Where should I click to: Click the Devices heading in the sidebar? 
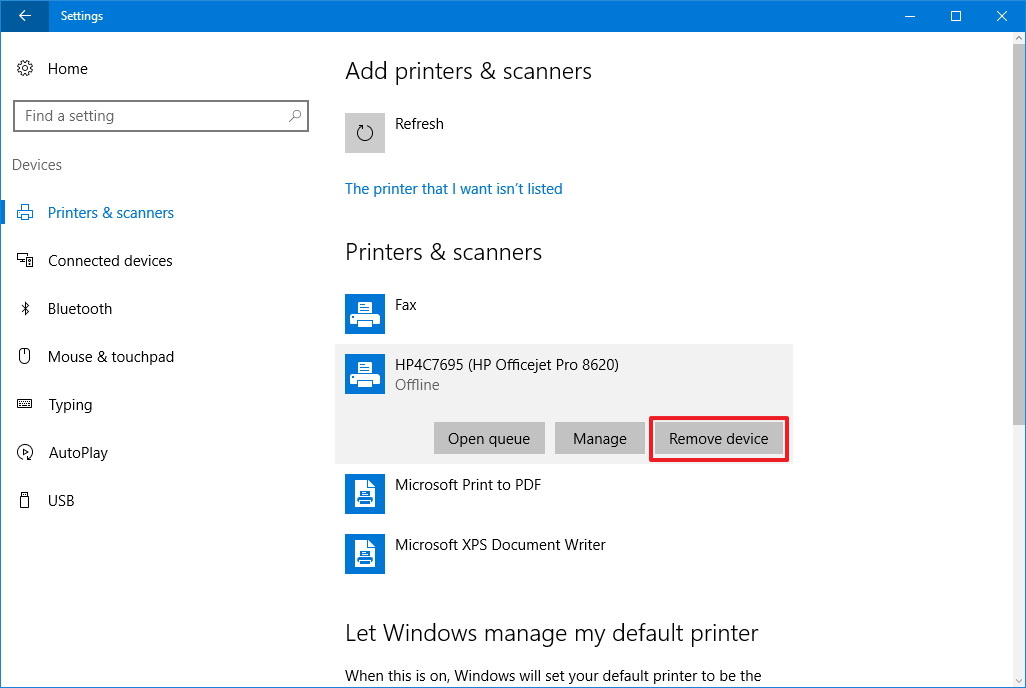pyautogui.click(x=37, y=164)
